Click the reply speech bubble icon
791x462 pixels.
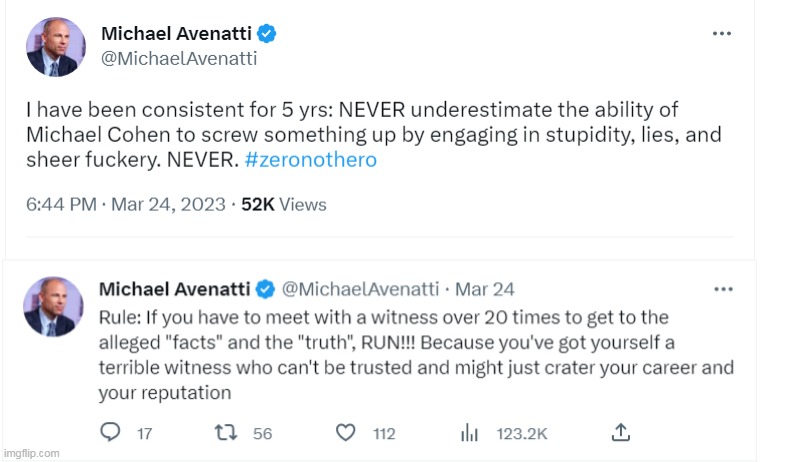coord(111,433)
